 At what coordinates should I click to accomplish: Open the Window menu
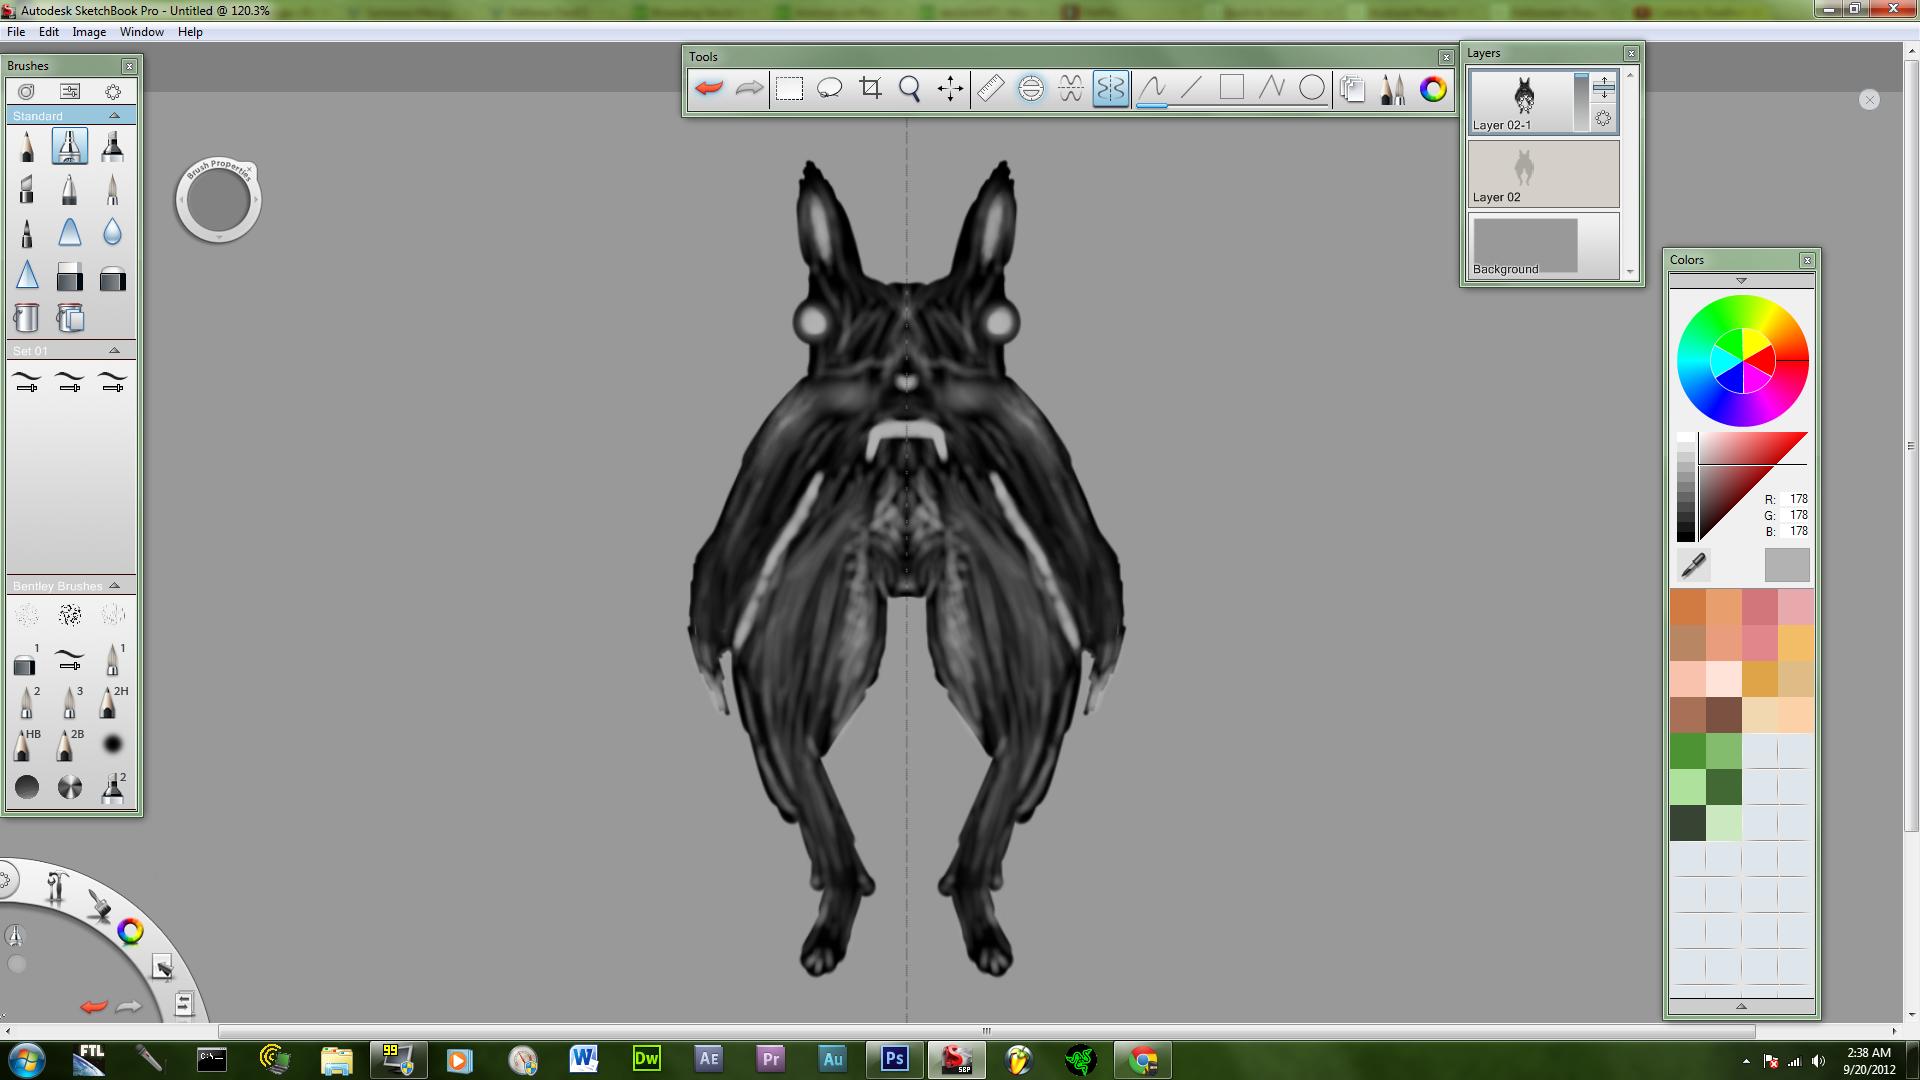(x=142, y=32)
